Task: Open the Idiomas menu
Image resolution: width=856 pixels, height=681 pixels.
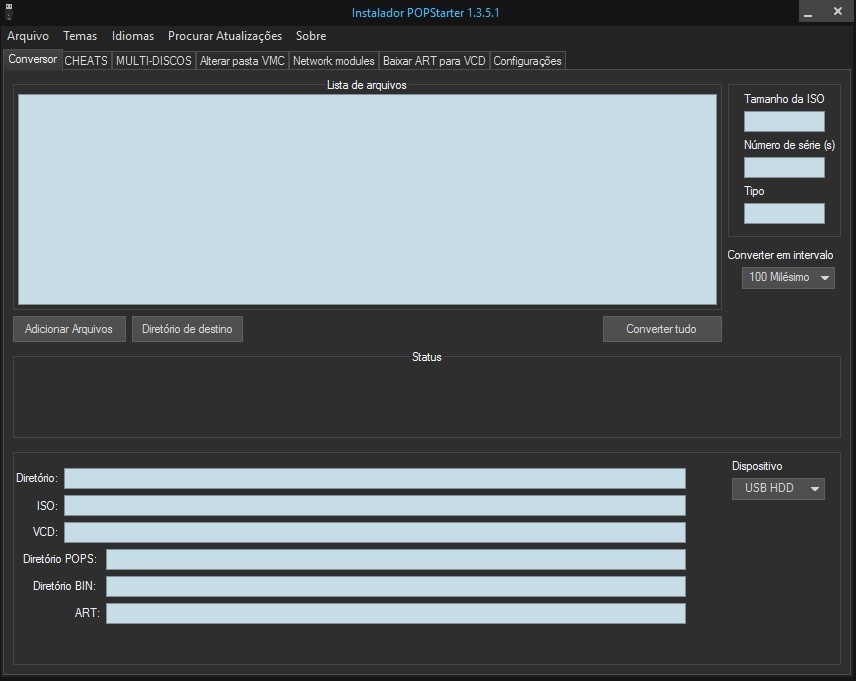Action: (x=133, y=36)
